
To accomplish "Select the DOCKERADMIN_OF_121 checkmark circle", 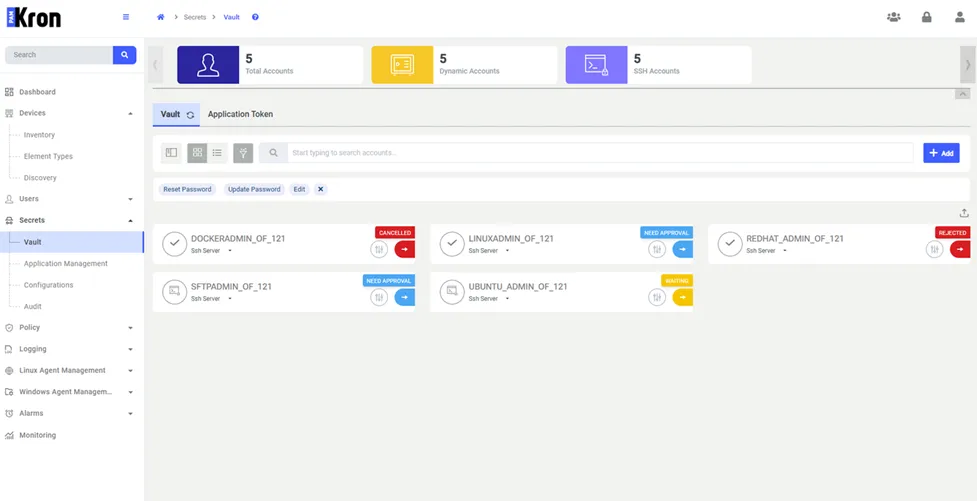I will click(174, 244).
